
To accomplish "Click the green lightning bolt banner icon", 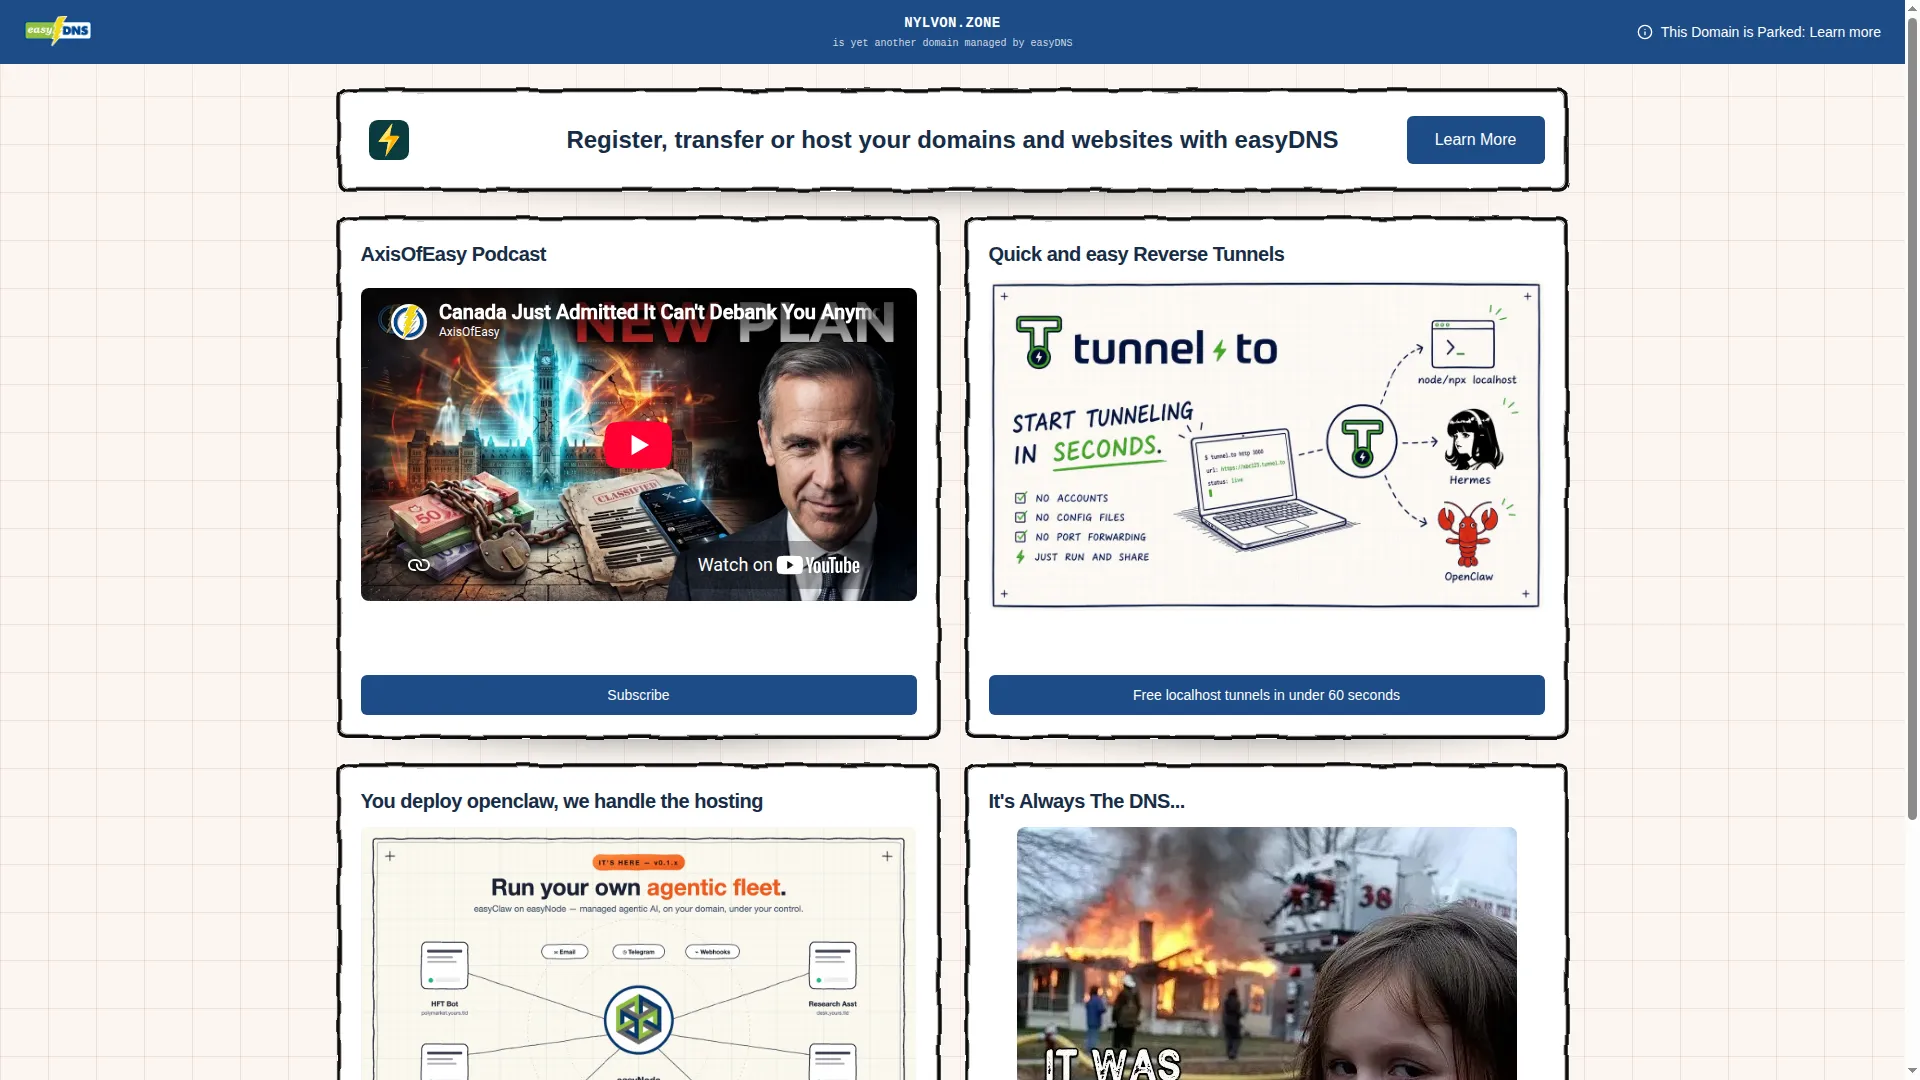I will (389, 140).
